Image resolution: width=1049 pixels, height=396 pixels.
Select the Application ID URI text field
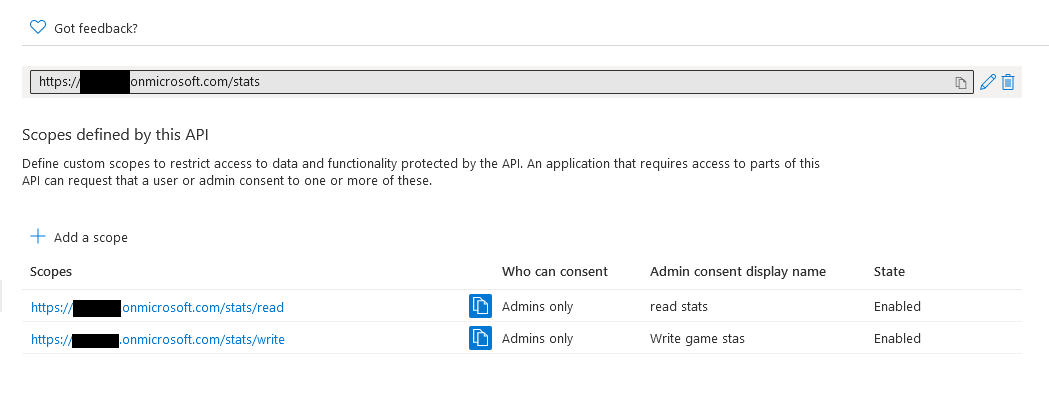(502, 82)
